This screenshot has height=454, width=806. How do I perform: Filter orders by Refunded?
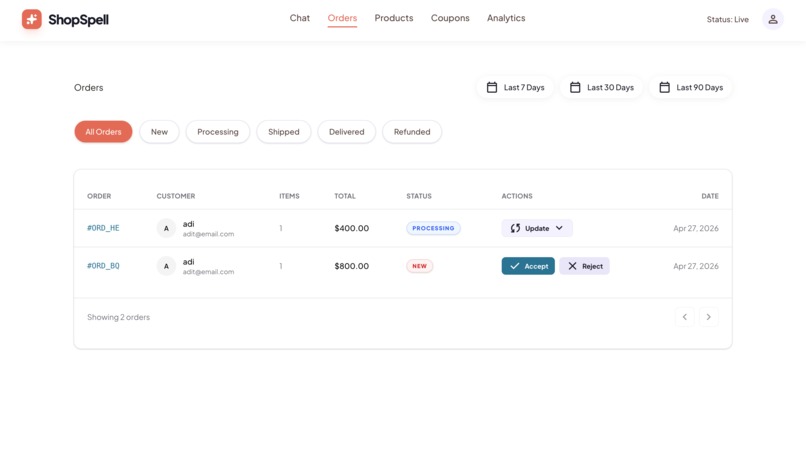tap(412, 132)
